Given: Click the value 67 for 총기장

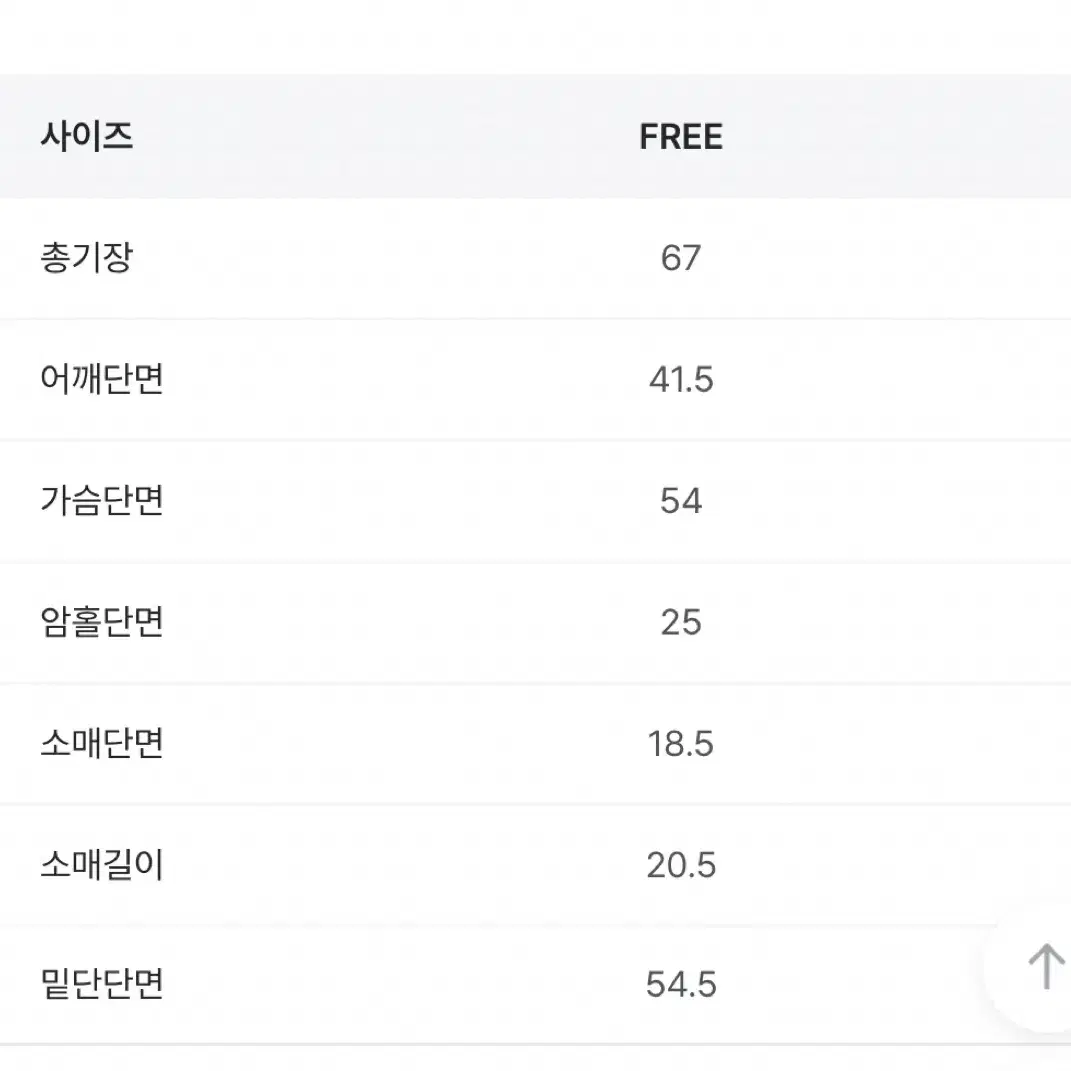Looking at the screenshot, I should pos(680,258).
